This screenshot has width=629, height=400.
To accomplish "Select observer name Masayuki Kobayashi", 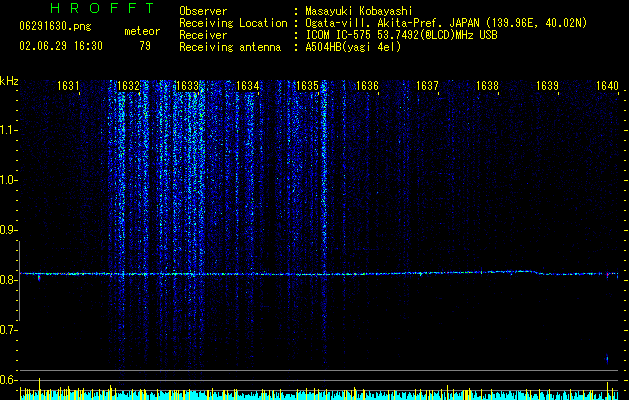I will point(359,11).
